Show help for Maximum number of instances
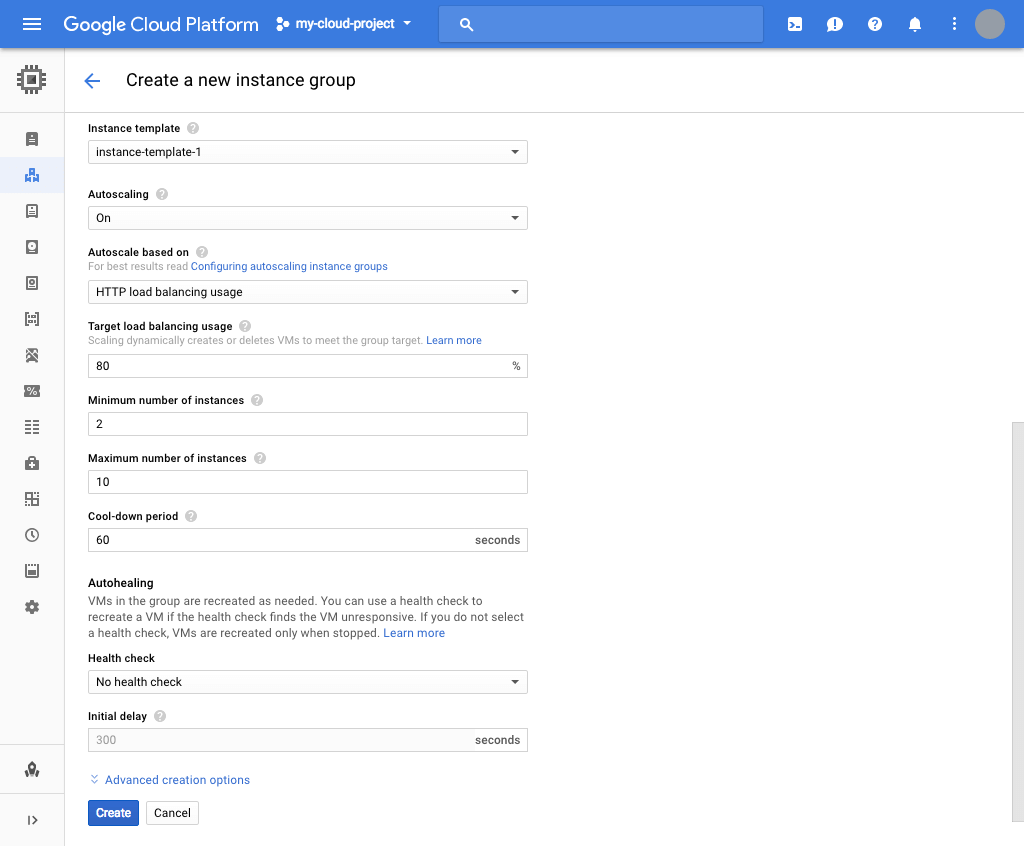The width and height of the screenshot is (1024, 846). pyautogui.click(x=260, y=458)
